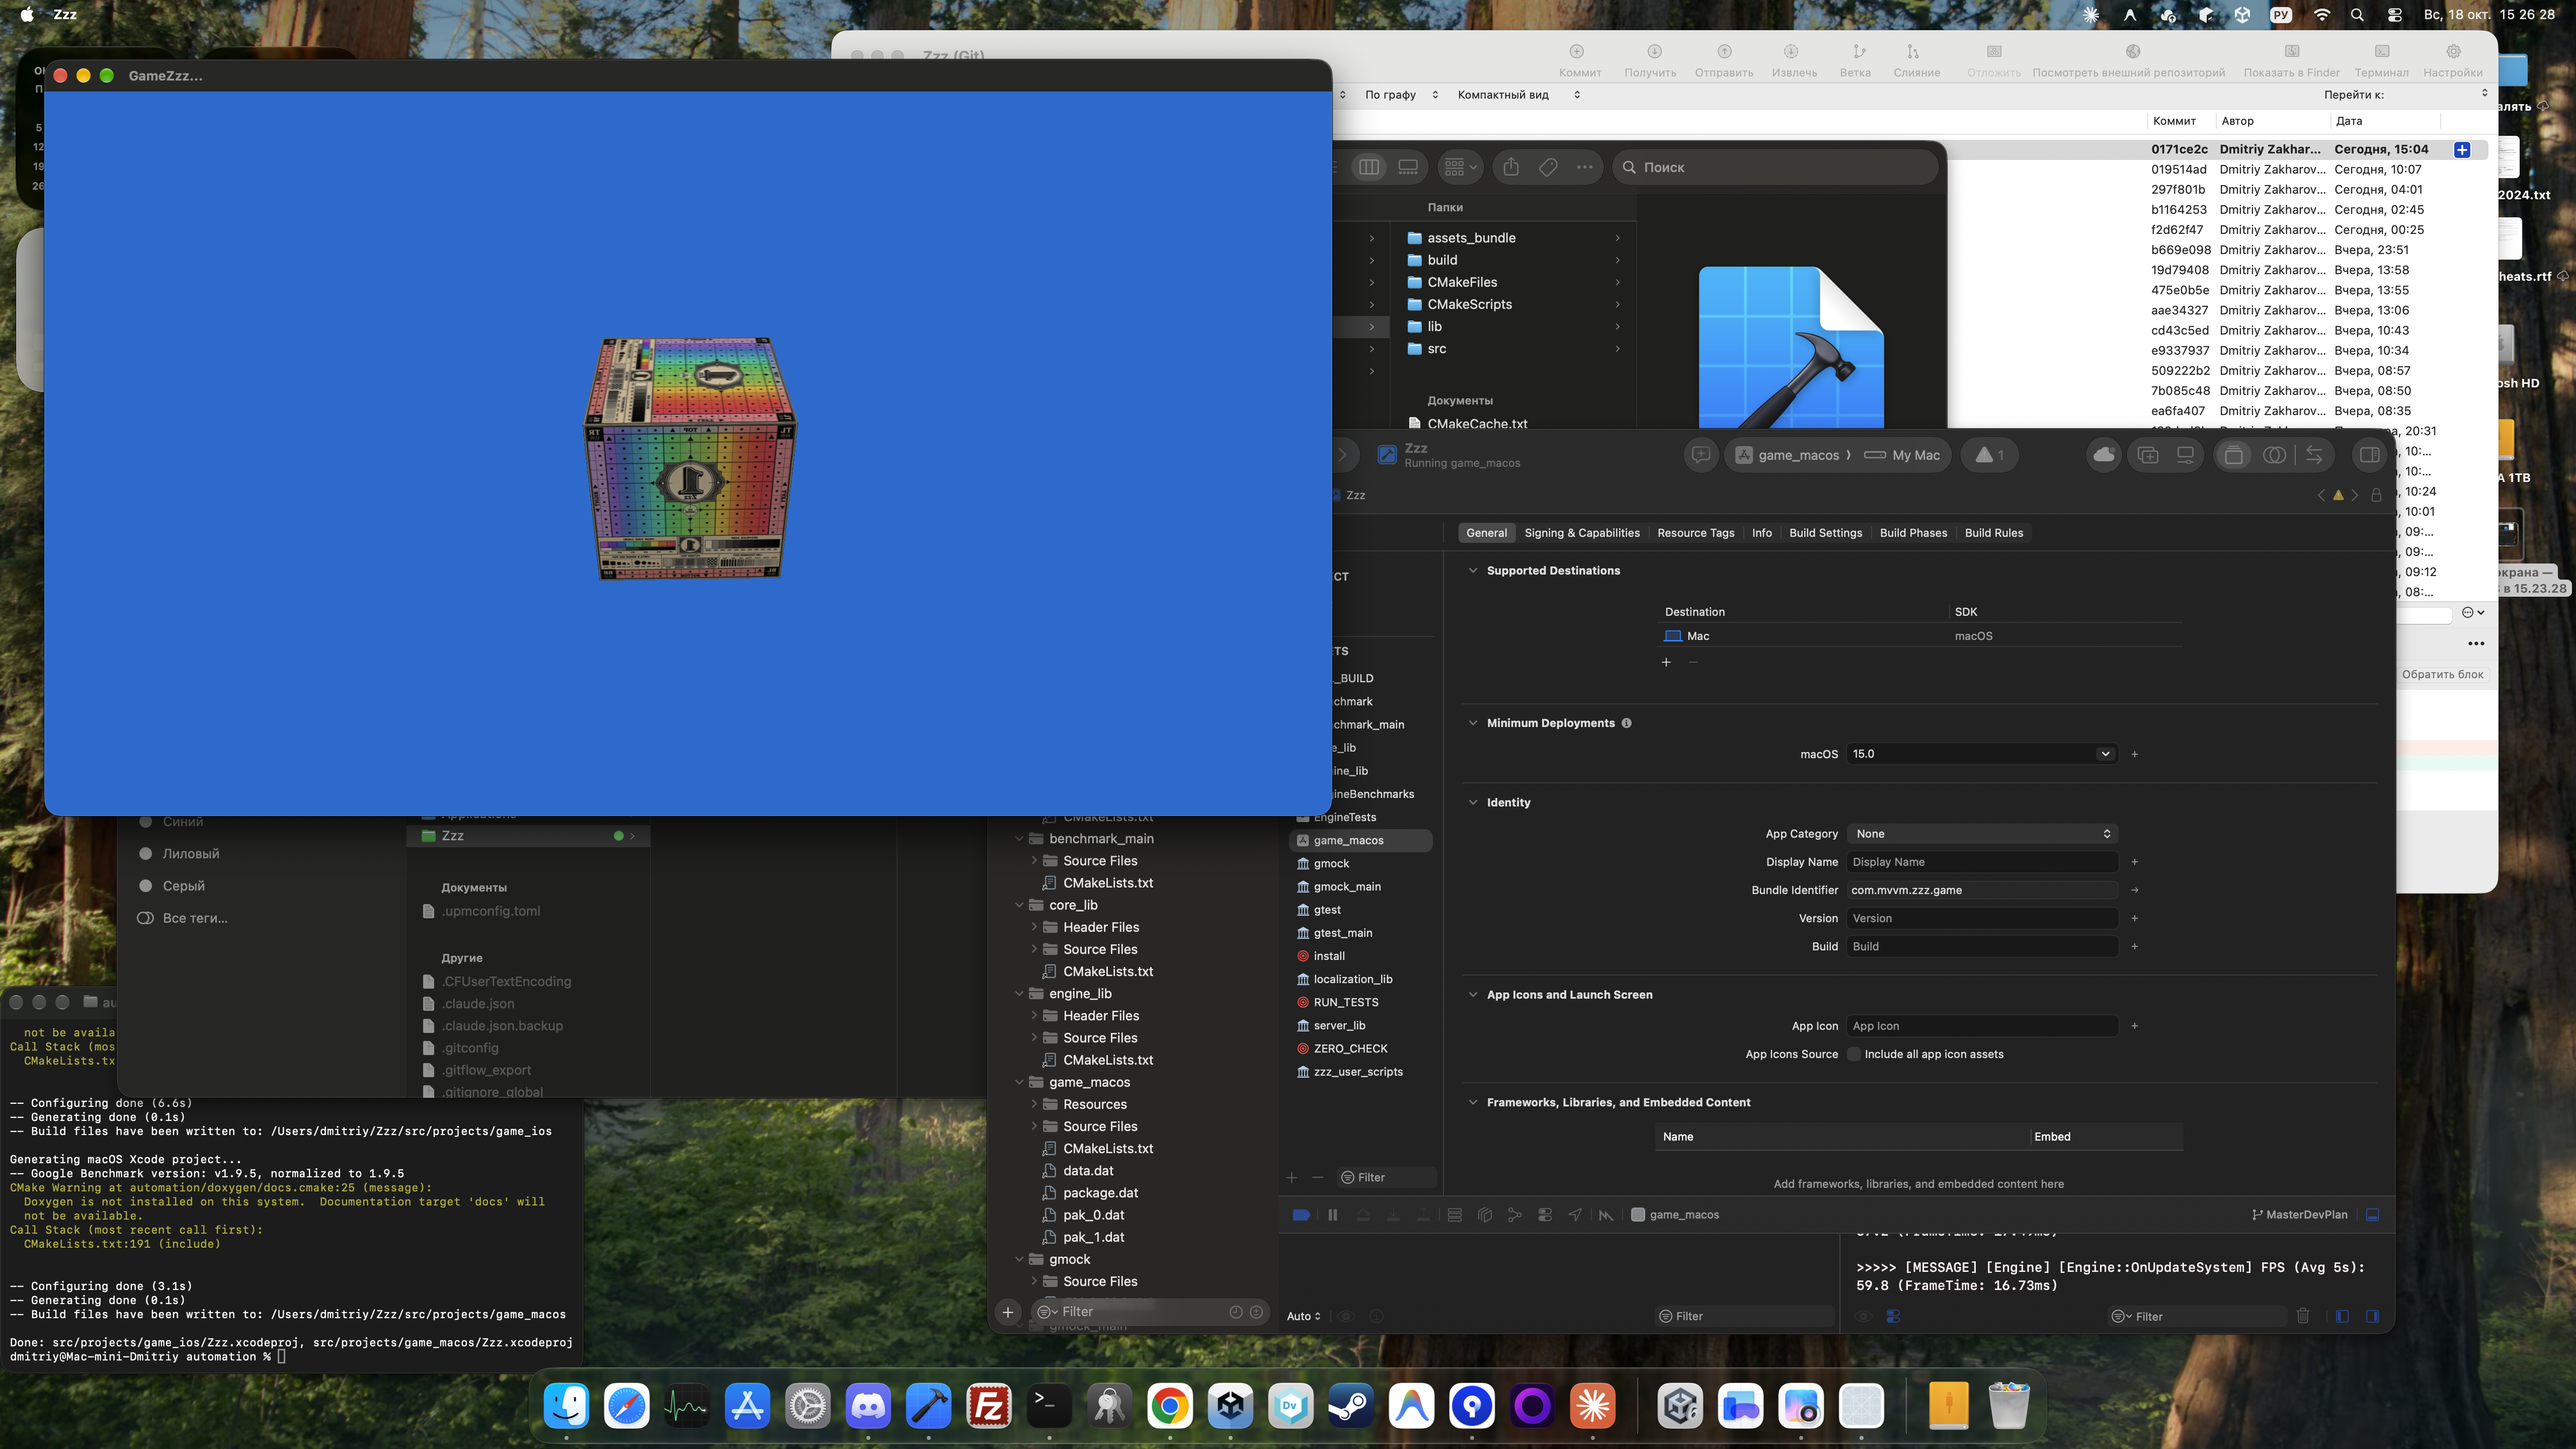The image size is (2576, 1449).
Task: Click the lock icon in Xcode jump bar
Action: coord(2377,495)
